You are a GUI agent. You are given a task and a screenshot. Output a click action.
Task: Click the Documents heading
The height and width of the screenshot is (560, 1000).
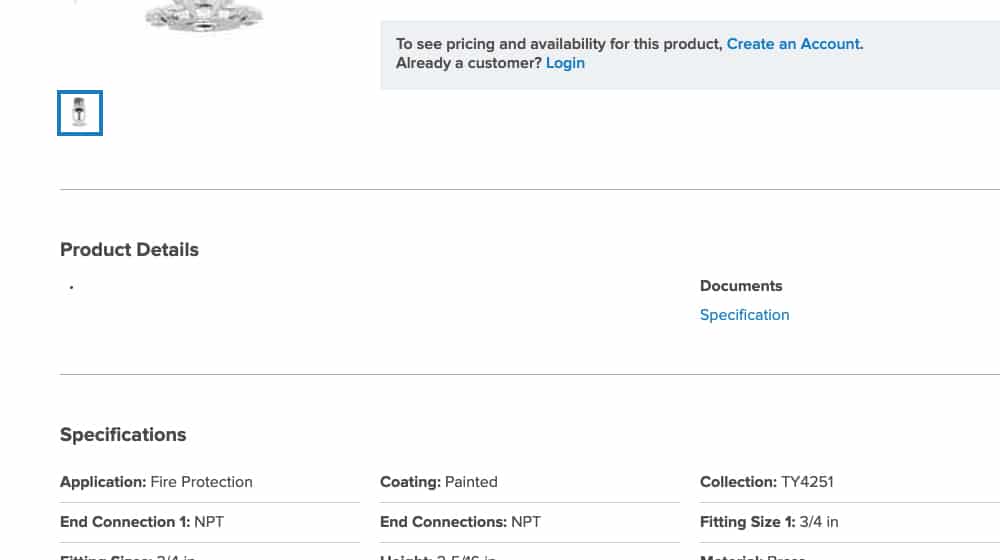tap(741, 286)
